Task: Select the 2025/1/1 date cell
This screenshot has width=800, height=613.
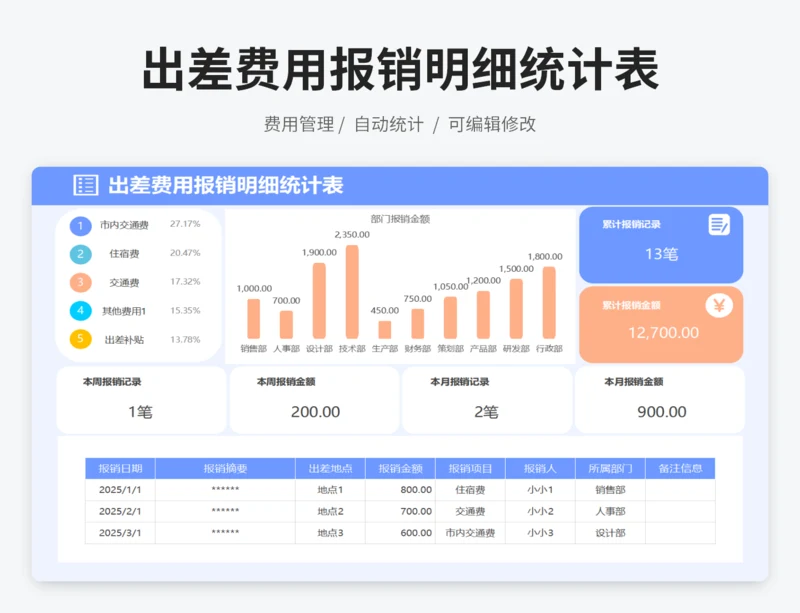Action: click(x=120, y=489)
